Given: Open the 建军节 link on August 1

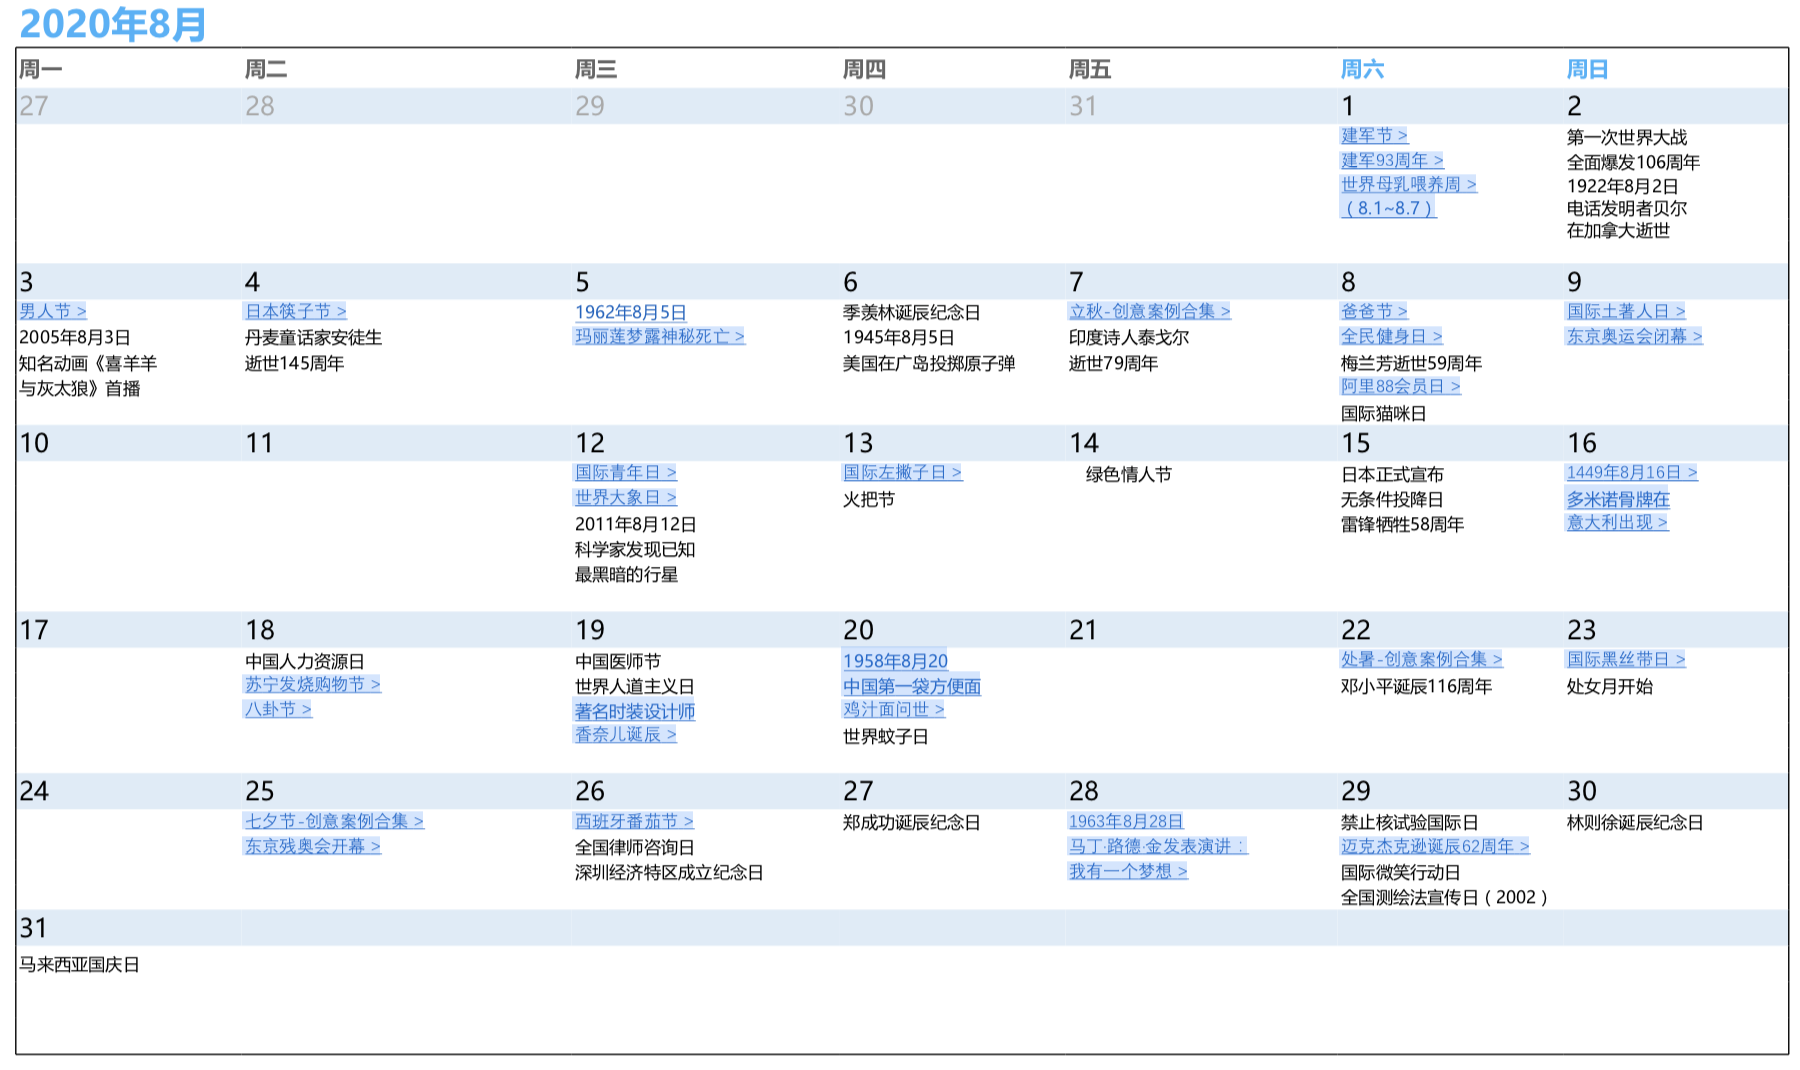Looking at the screenshot, I should tap(1371, 136).
